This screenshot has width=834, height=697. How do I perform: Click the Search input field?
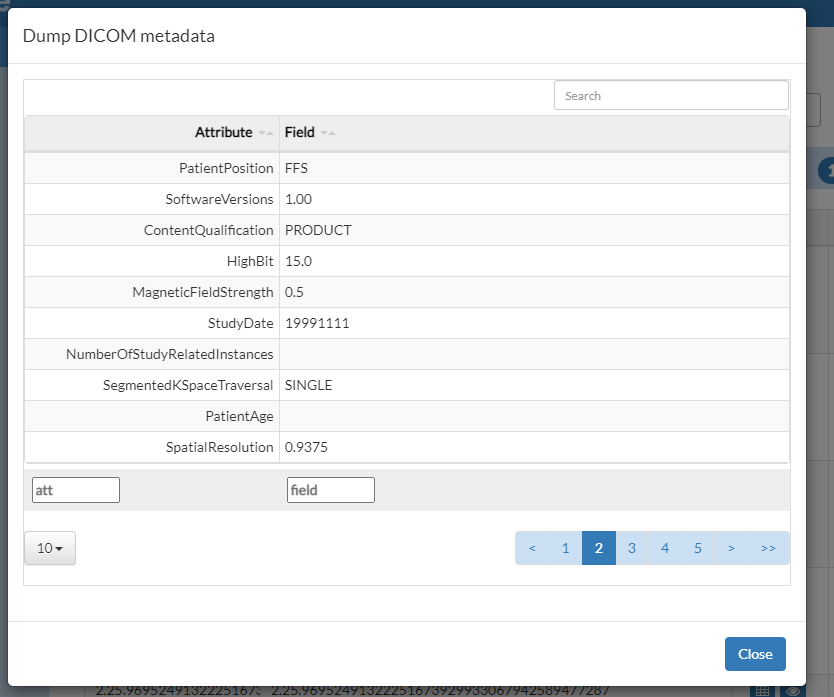point(671,95)
